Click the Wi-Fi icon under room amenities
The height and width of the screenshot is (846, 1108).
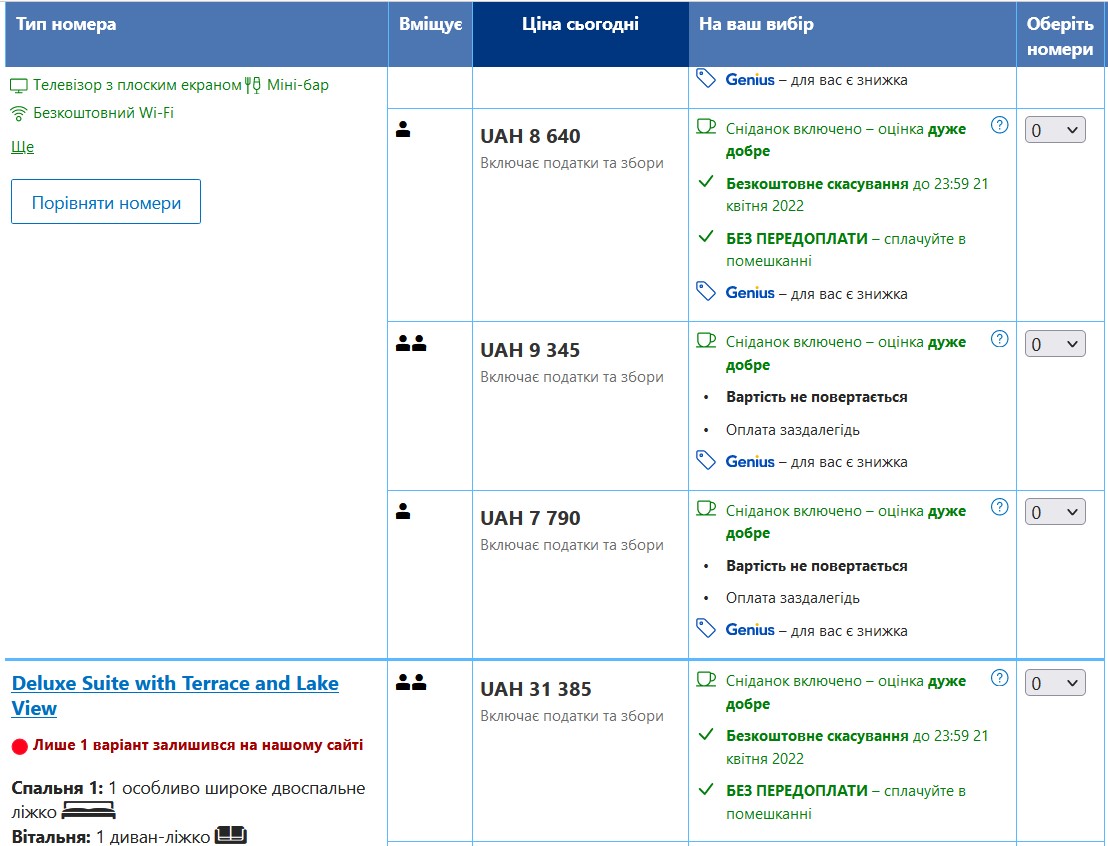click(x=19, y=113)
